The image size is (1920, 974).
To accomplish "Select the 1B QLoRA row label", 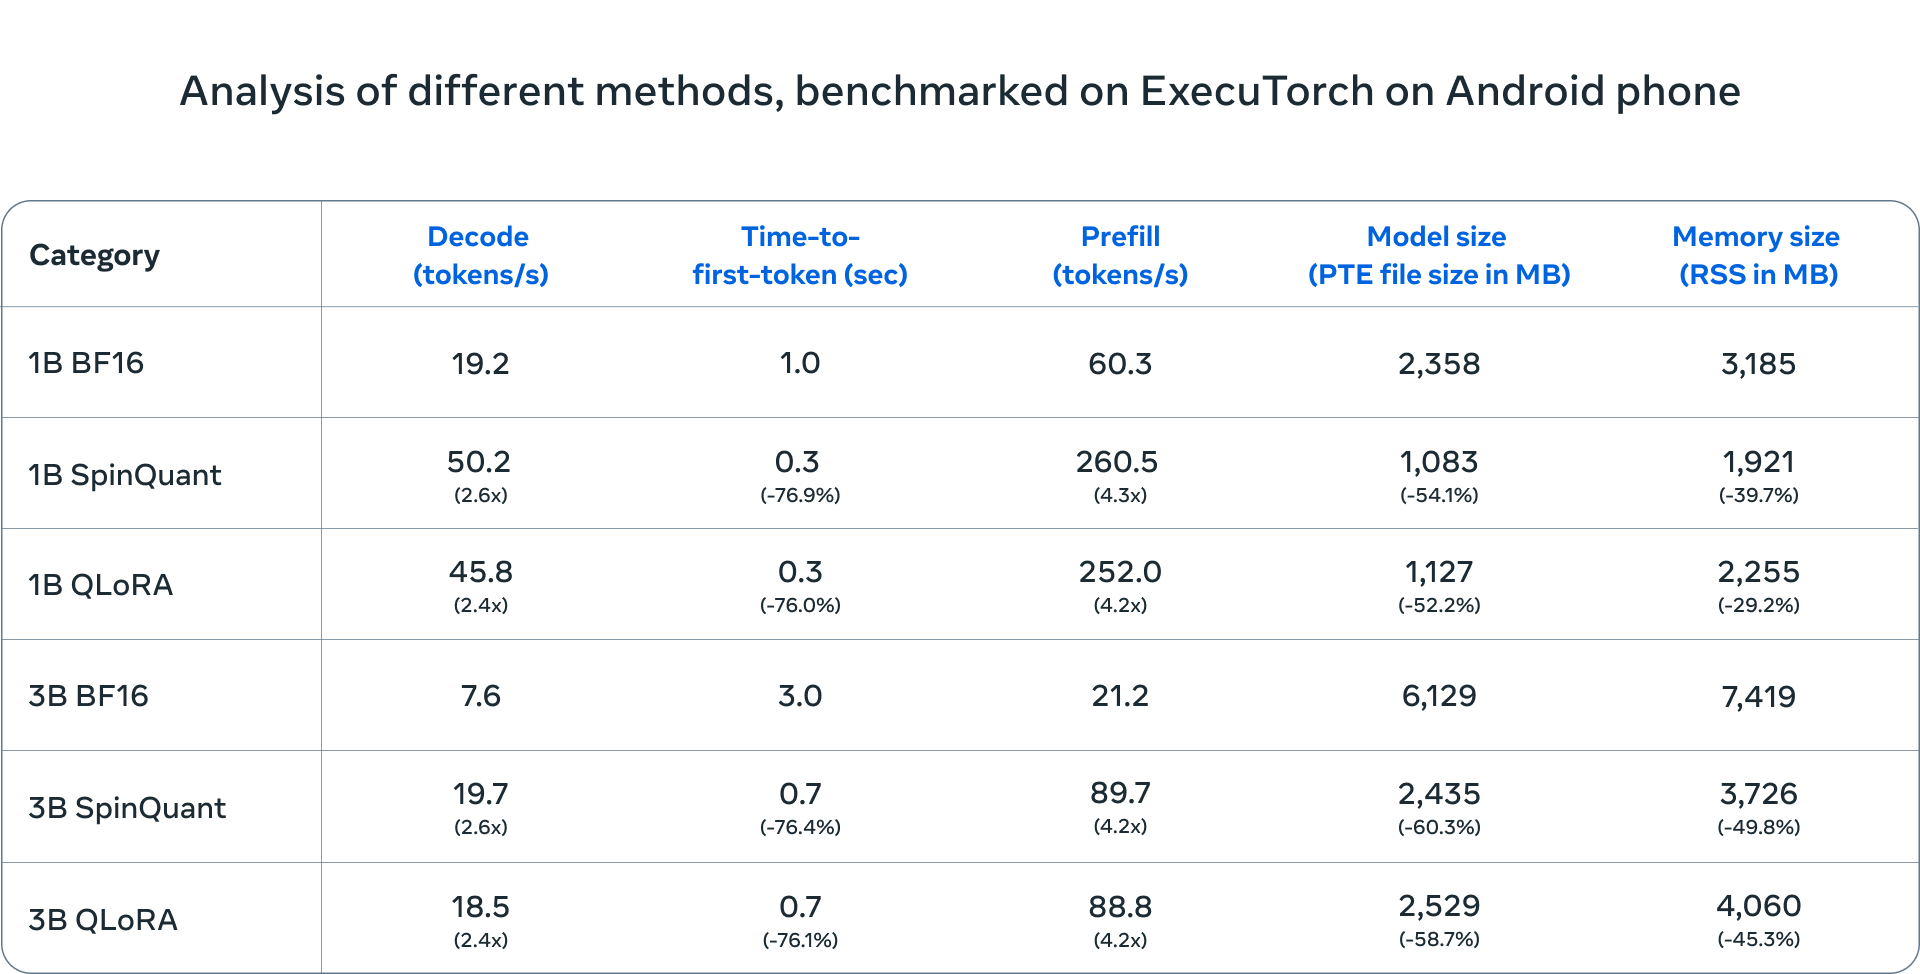I will pyautogui.click(x=100, y=585).
